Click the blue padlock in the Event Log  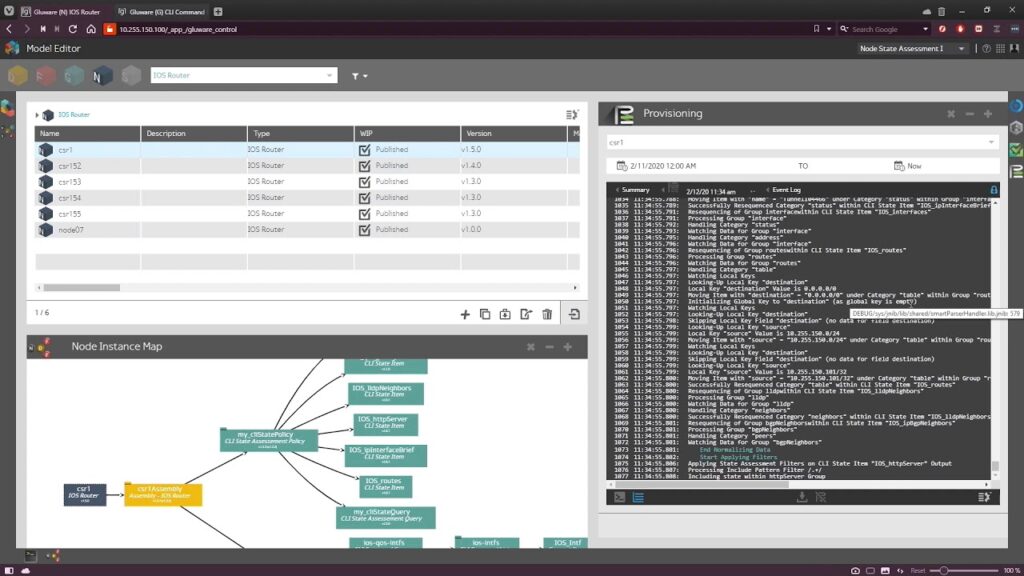[x=994, y=189]
